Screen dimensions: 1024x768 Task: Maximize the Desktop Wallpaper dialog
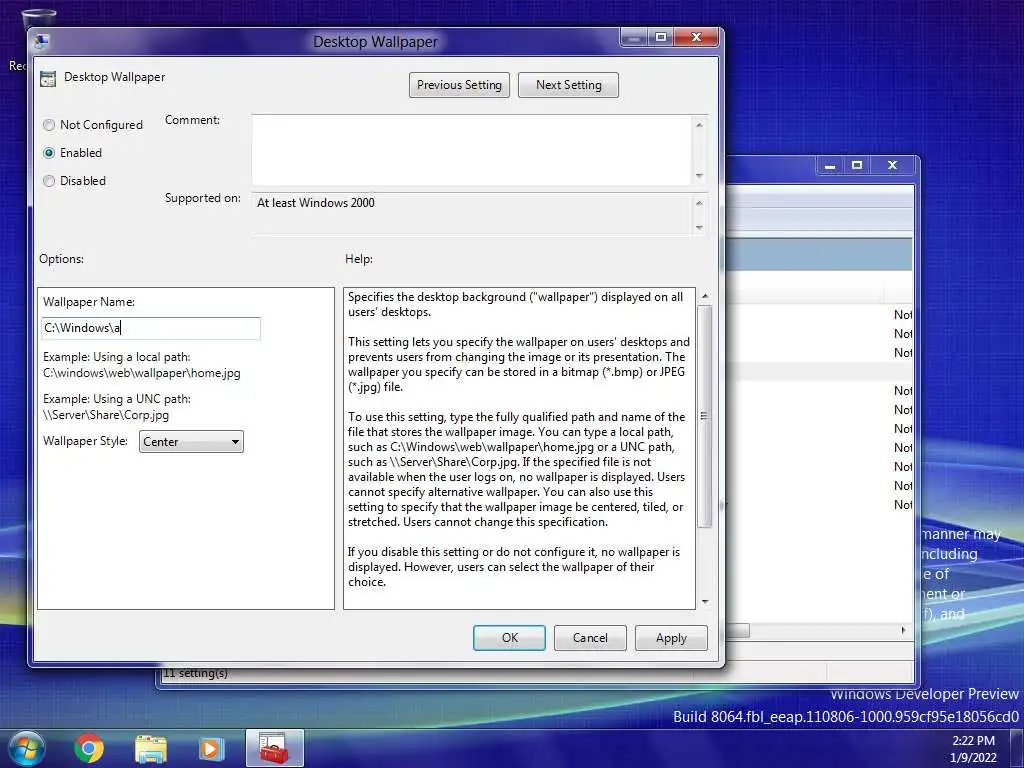(x=661, y=38)
